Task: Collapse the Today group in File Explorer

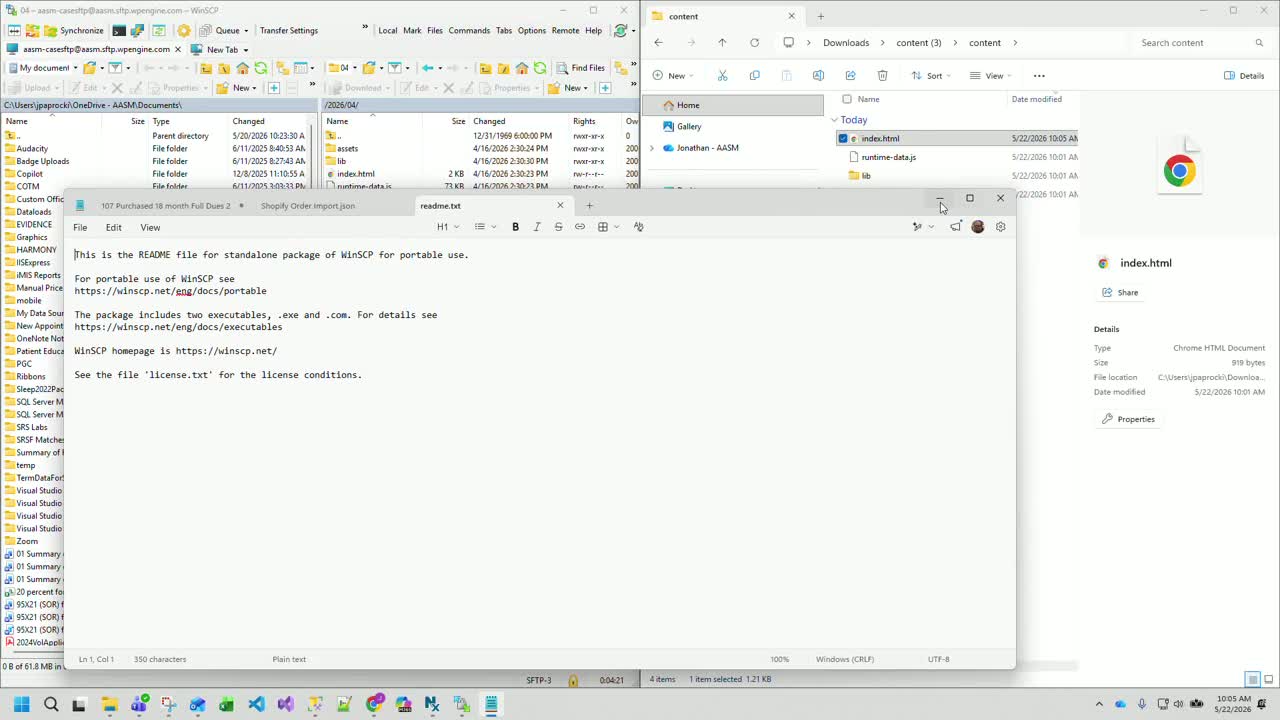Action: click(x=834, y=120)
